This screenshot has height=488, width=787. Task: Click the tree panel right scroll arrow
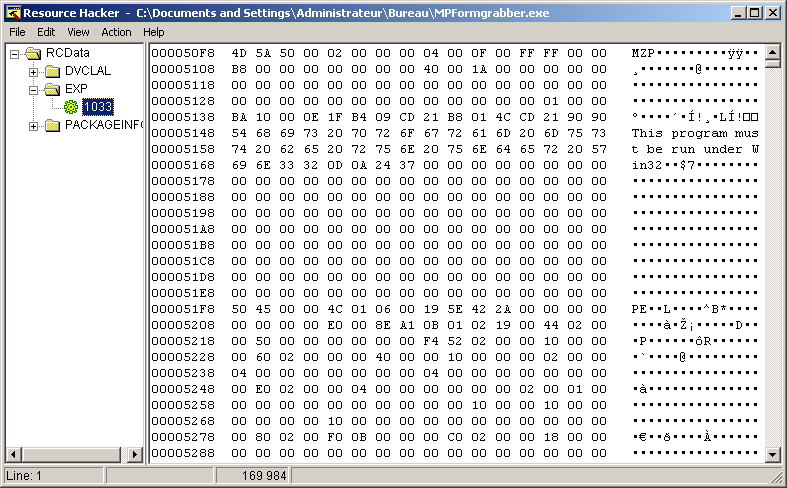[x=134, y=455]
